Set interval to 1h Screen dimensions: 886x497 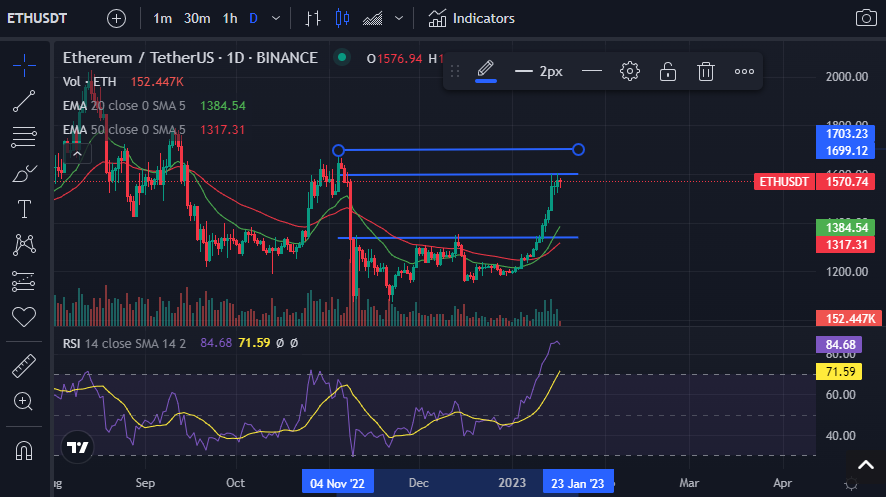[230, 19]
